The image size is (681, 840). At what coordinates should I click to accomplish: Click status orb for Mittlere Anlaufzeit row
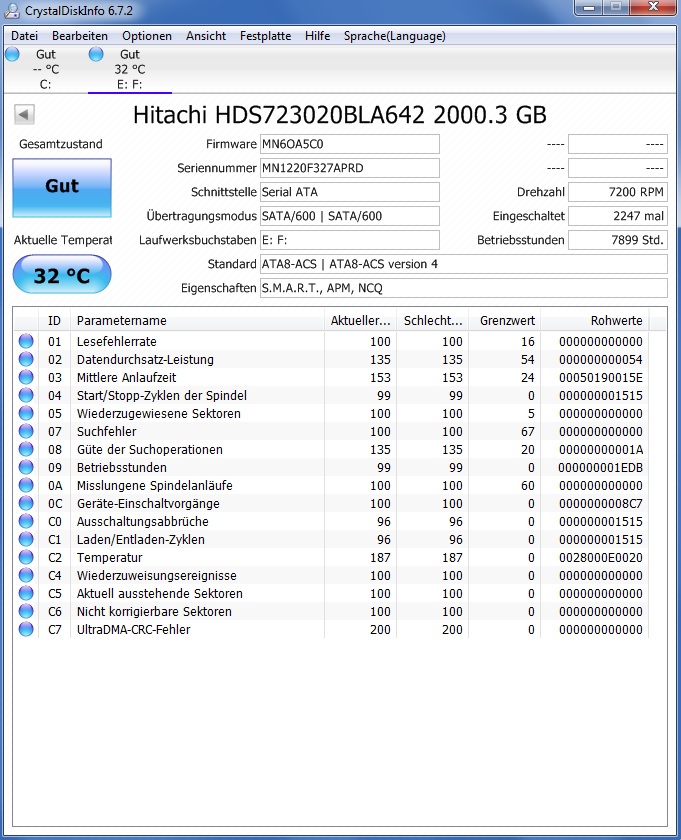(x=26, y=377)
